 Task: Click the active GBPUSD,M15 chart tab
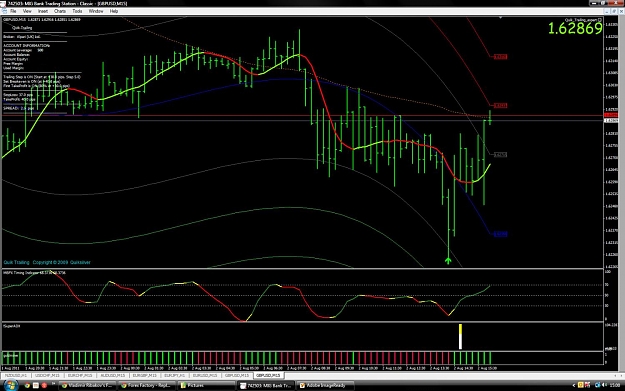[268, 375]
